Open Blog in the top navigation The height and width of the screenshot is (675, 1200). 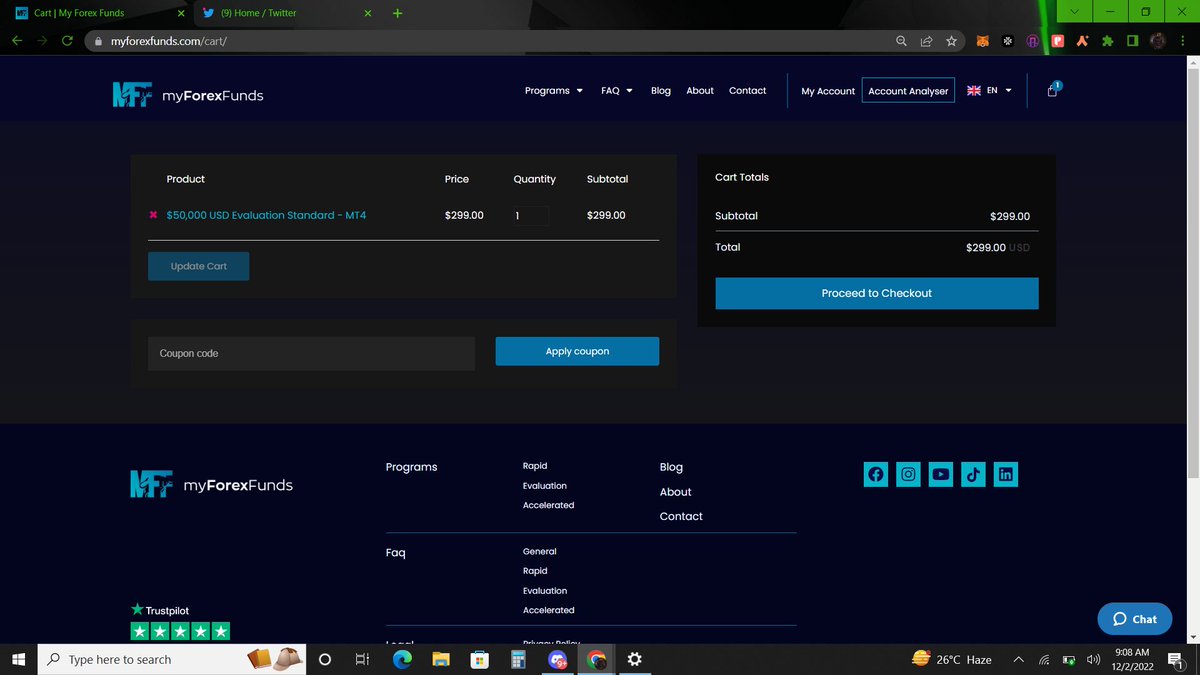661,91
